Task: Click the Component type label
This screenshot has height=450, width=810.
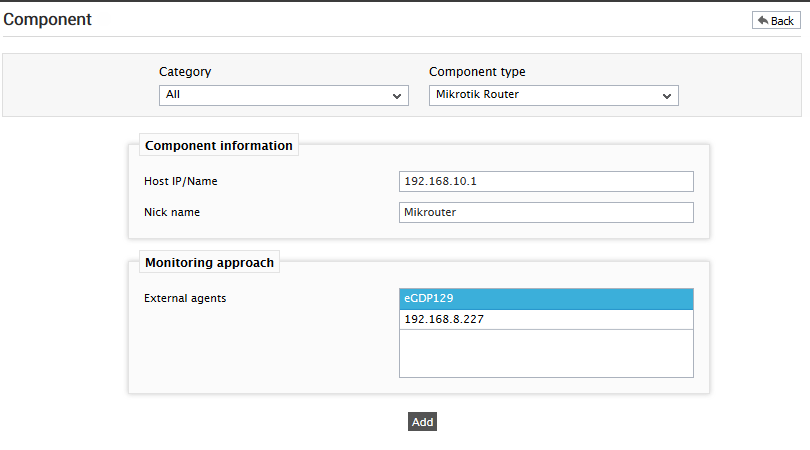Action: click(477, 72)
